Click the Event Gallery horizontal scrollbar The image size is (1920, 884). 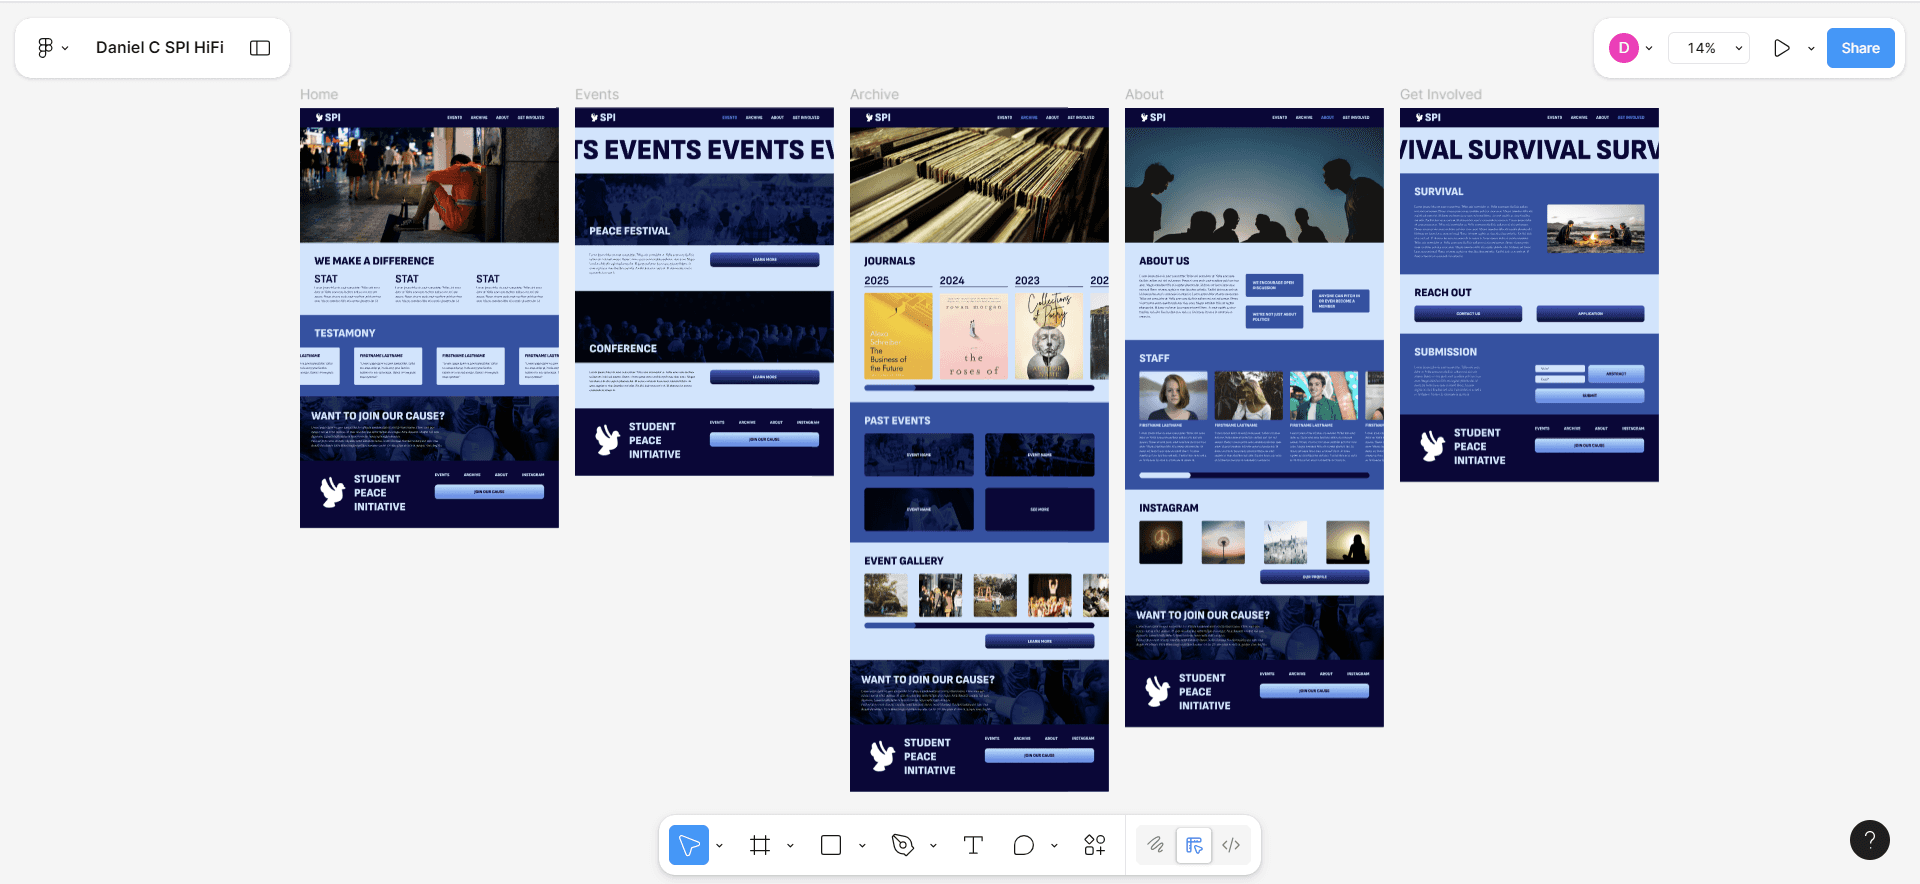tap(979, 626)
